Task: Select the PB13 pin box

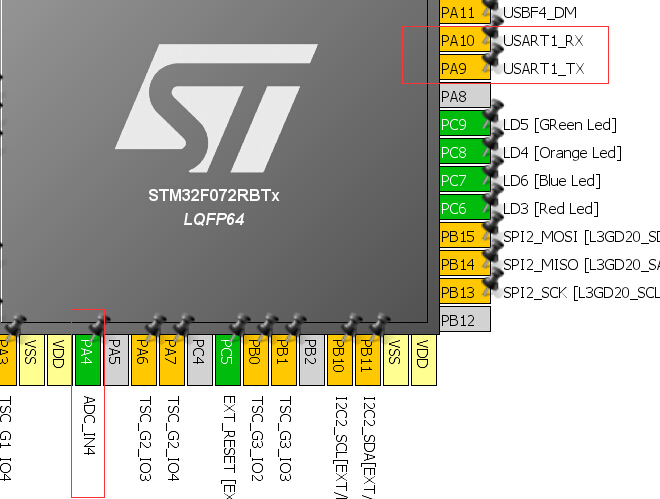Action: point(465,292)
